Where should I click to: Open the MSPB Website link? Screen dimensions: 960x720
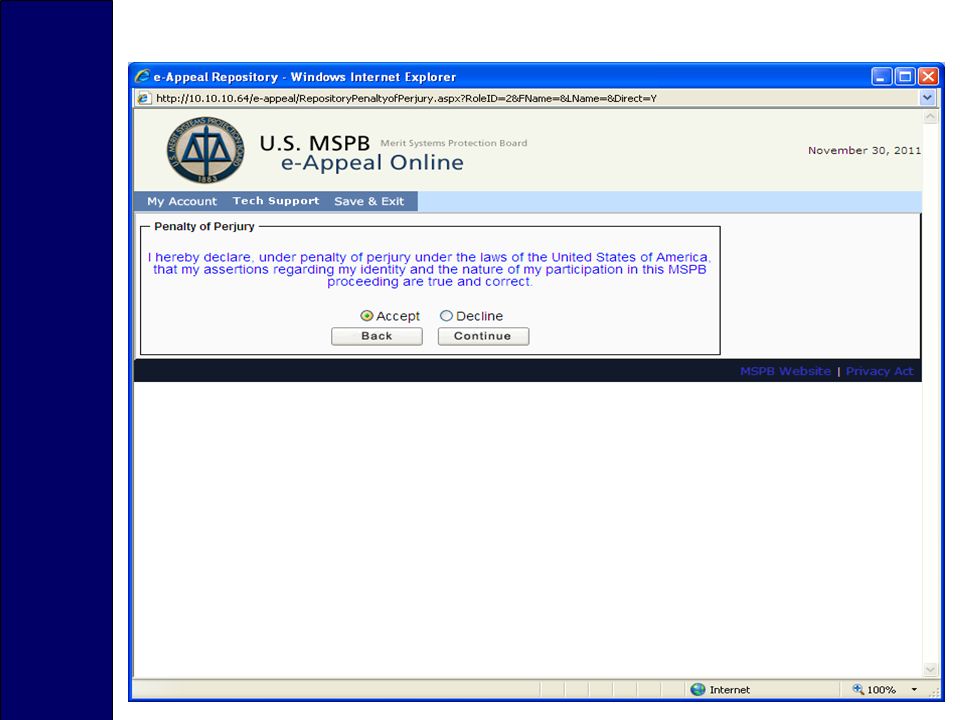coord(786,371)
